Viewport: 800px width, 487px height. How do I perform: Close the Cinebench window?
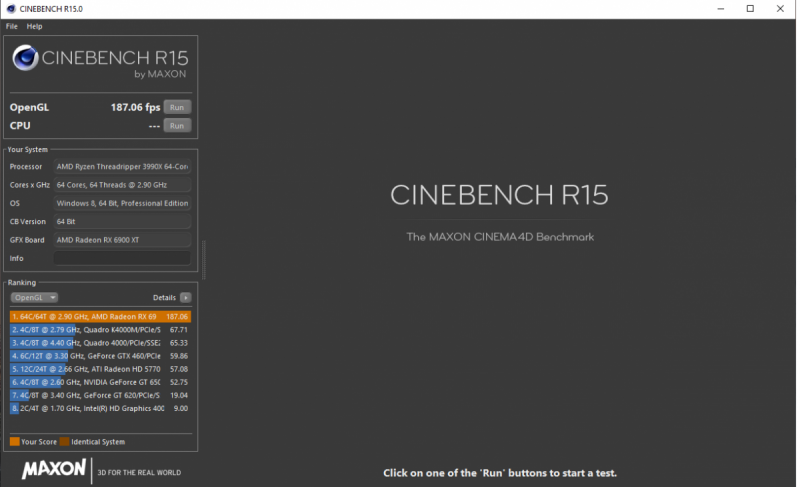pyautogui.click(x=780, y=9)
